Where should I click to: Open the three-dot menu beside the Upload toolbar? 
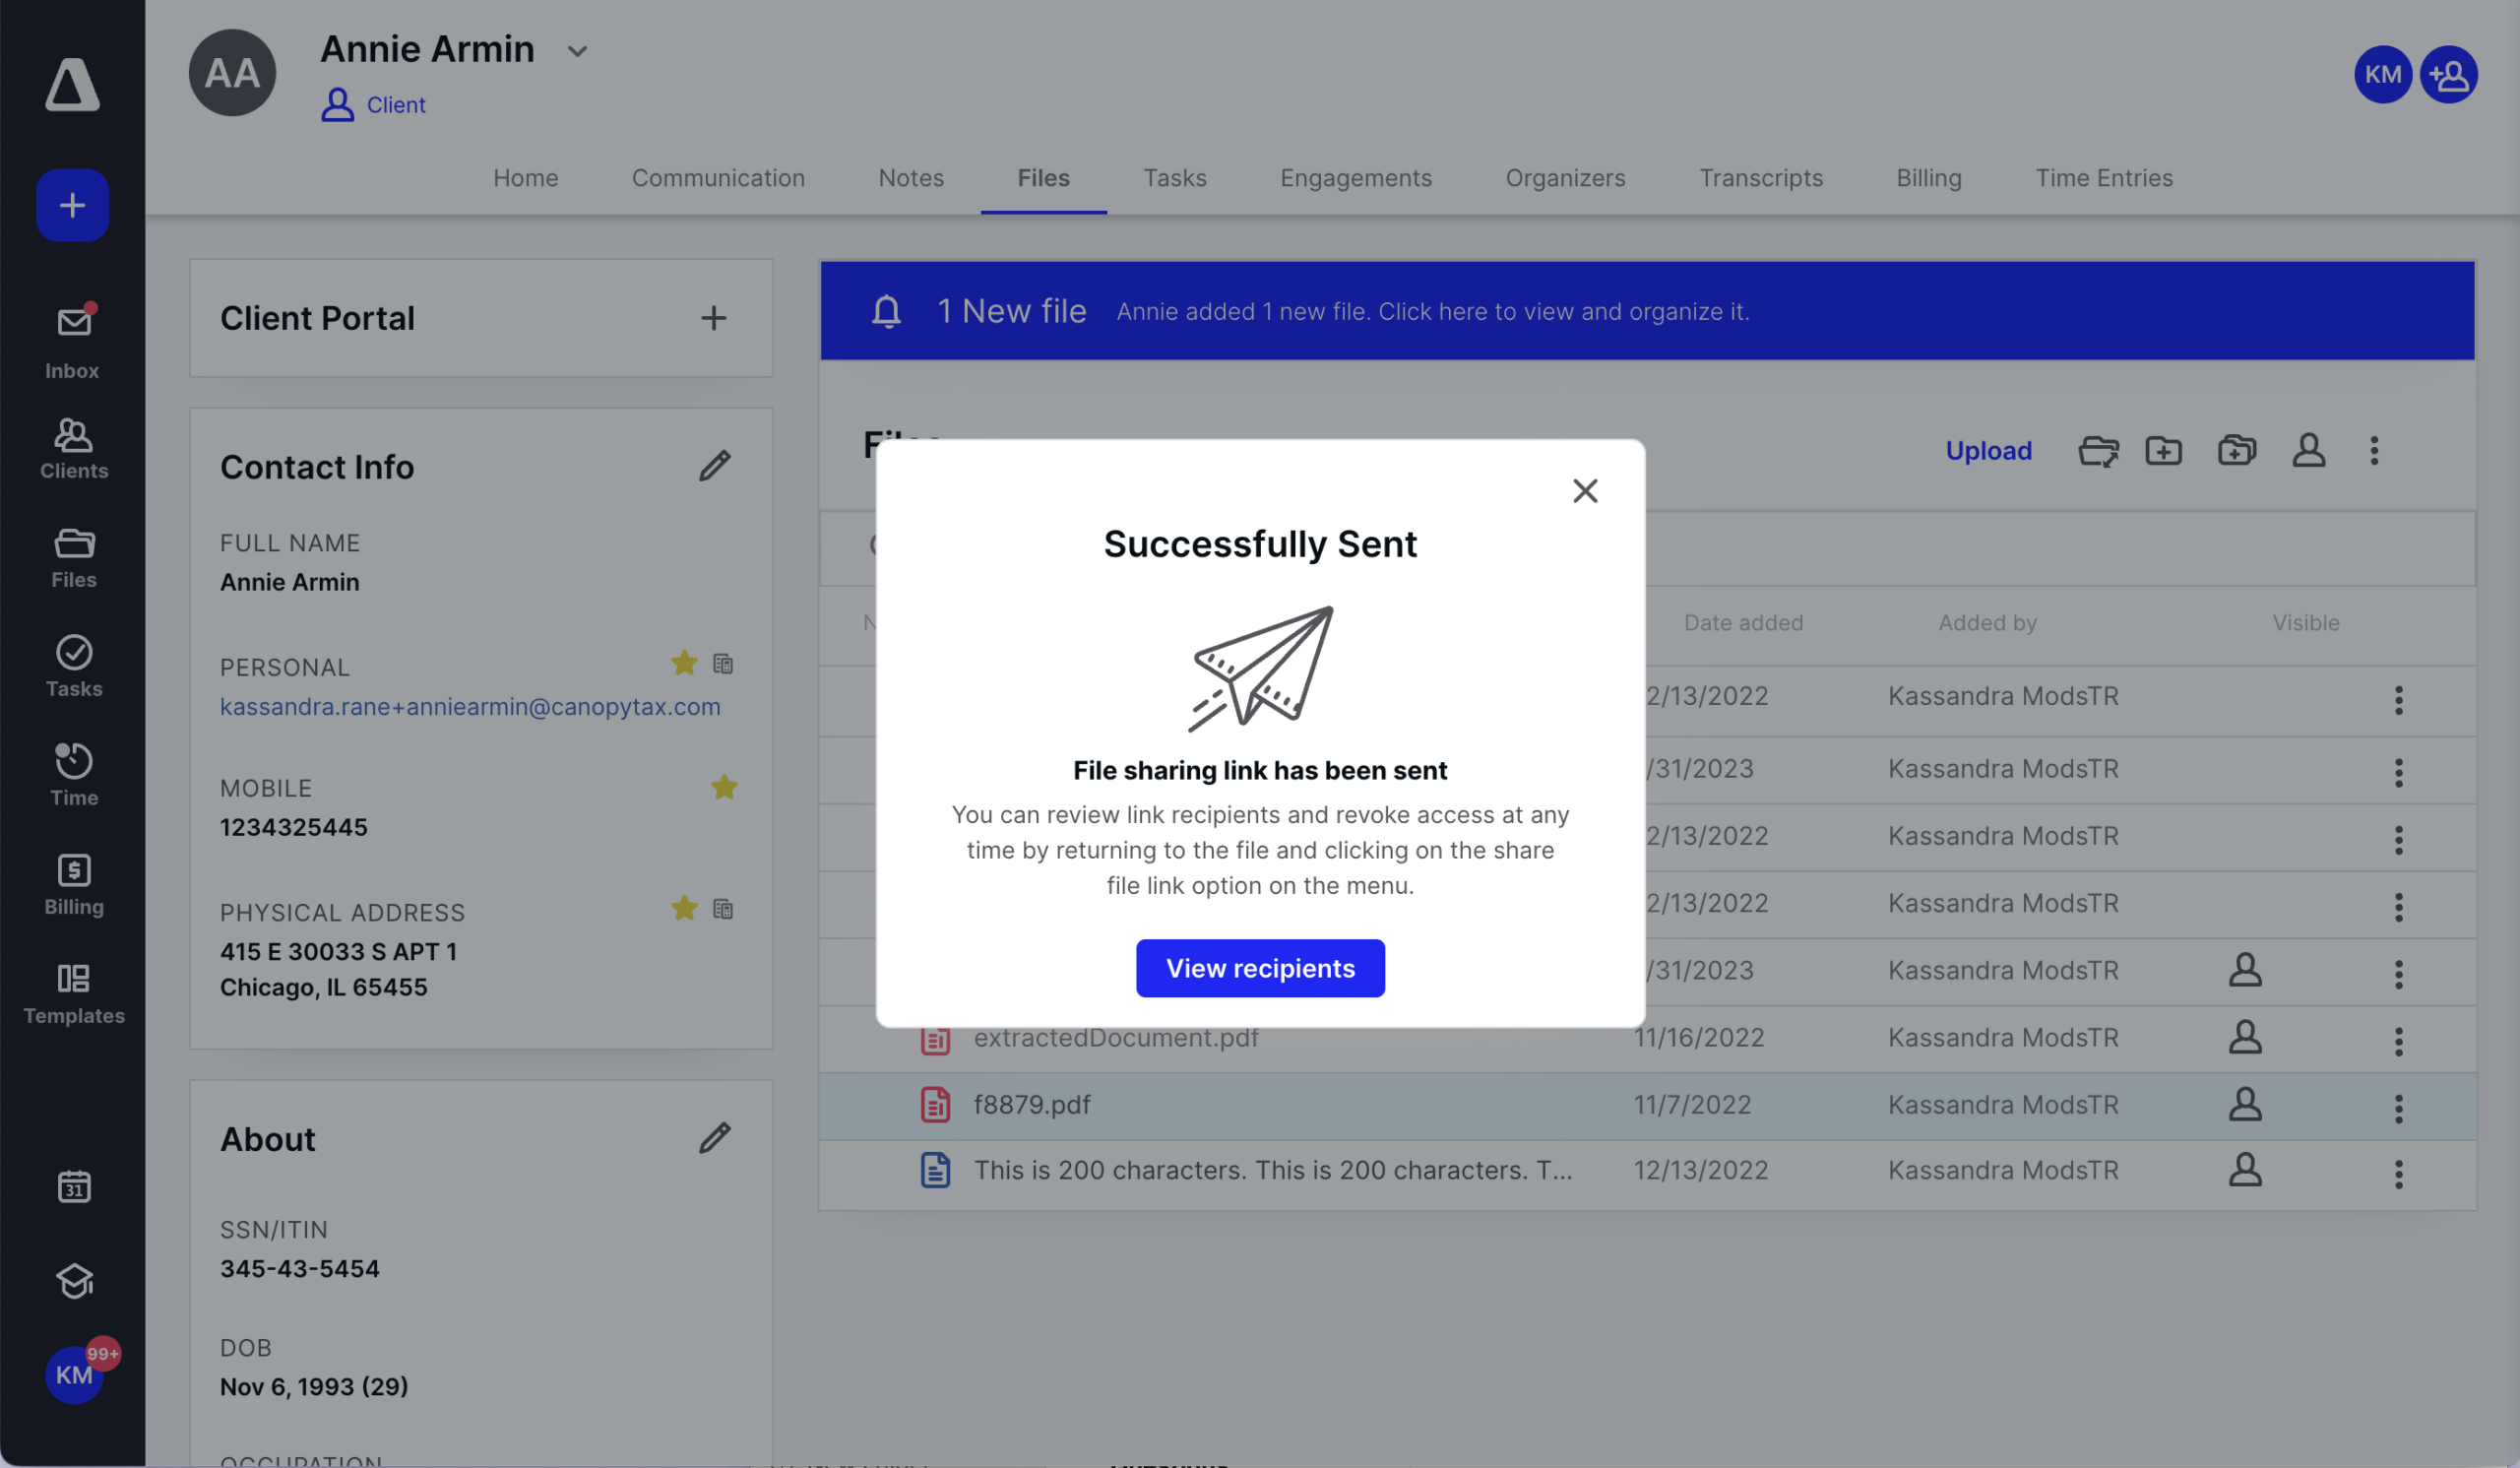[2375, 451]
